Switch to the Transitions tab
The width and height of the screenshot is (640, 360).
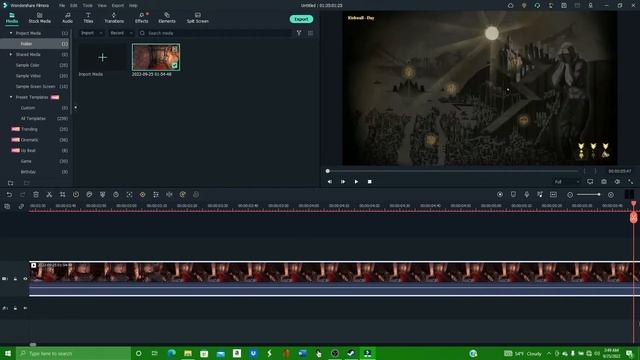(x=114, y=18)
